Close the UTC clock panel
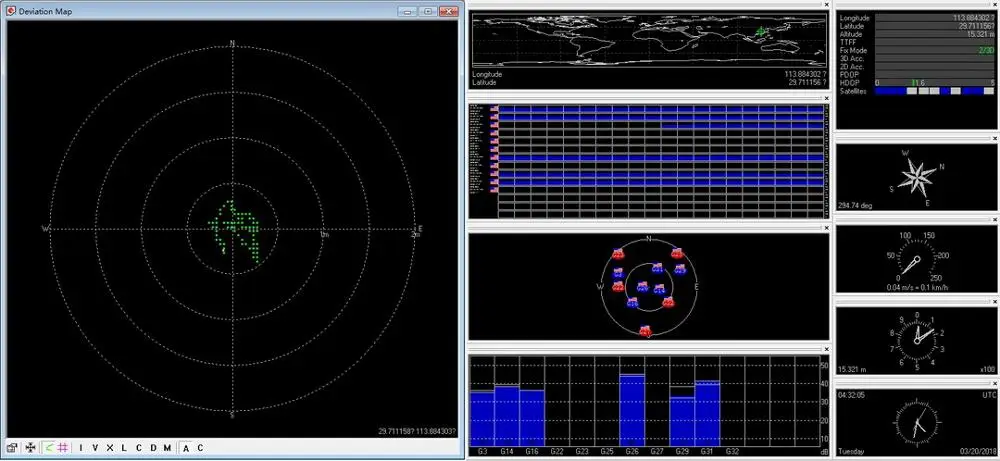 [x=996, y=383]
